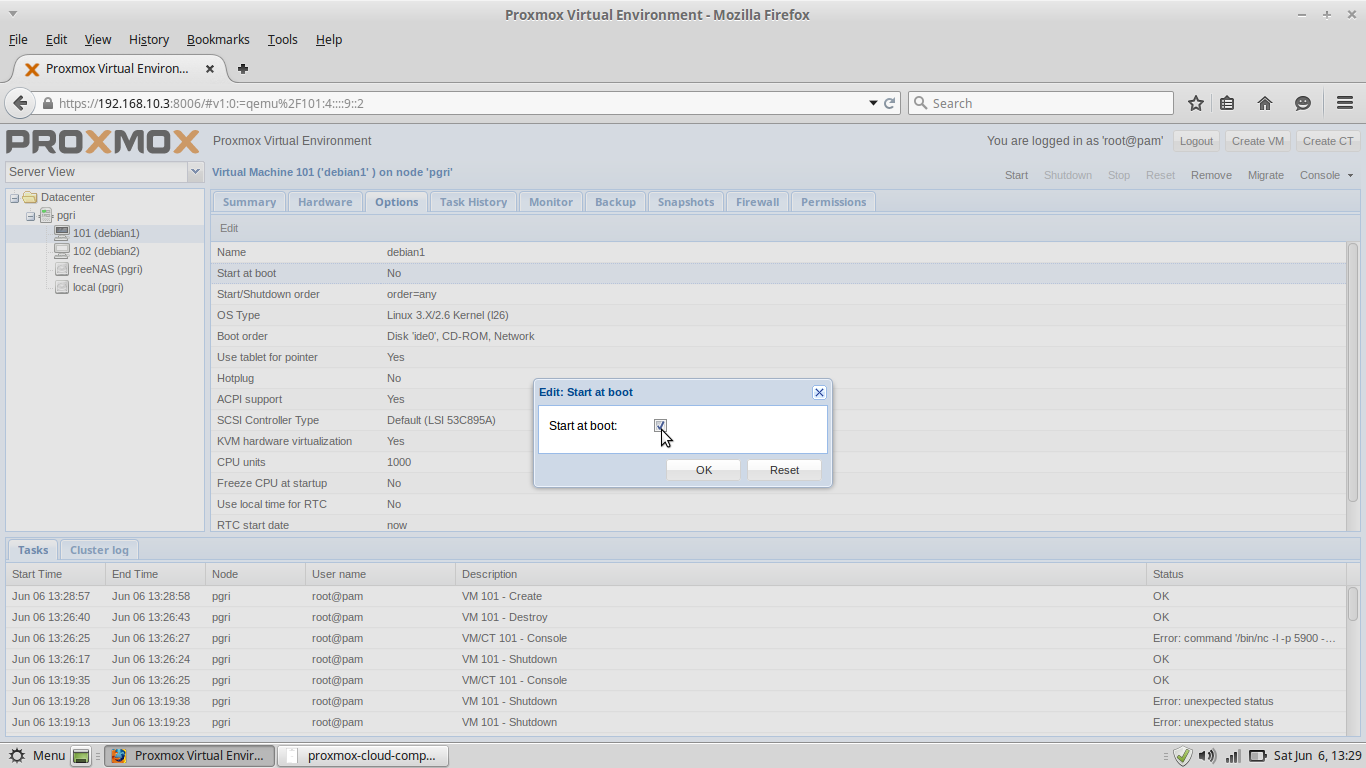Select the 'VM 101 - Create' task row
This screenshot has height=768, width=1366.
click(x=677, y=596)
